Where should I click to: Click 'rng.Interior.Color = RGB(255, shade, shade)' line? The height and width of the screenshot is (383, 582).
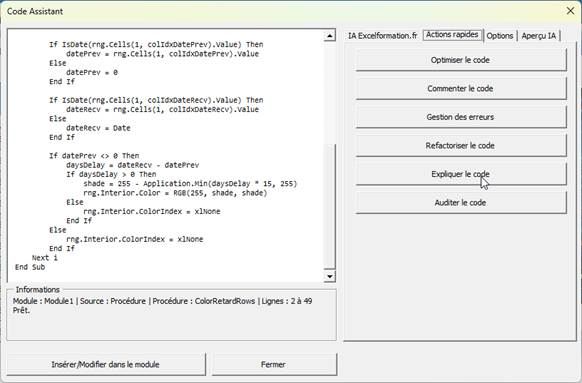[175, 193]
